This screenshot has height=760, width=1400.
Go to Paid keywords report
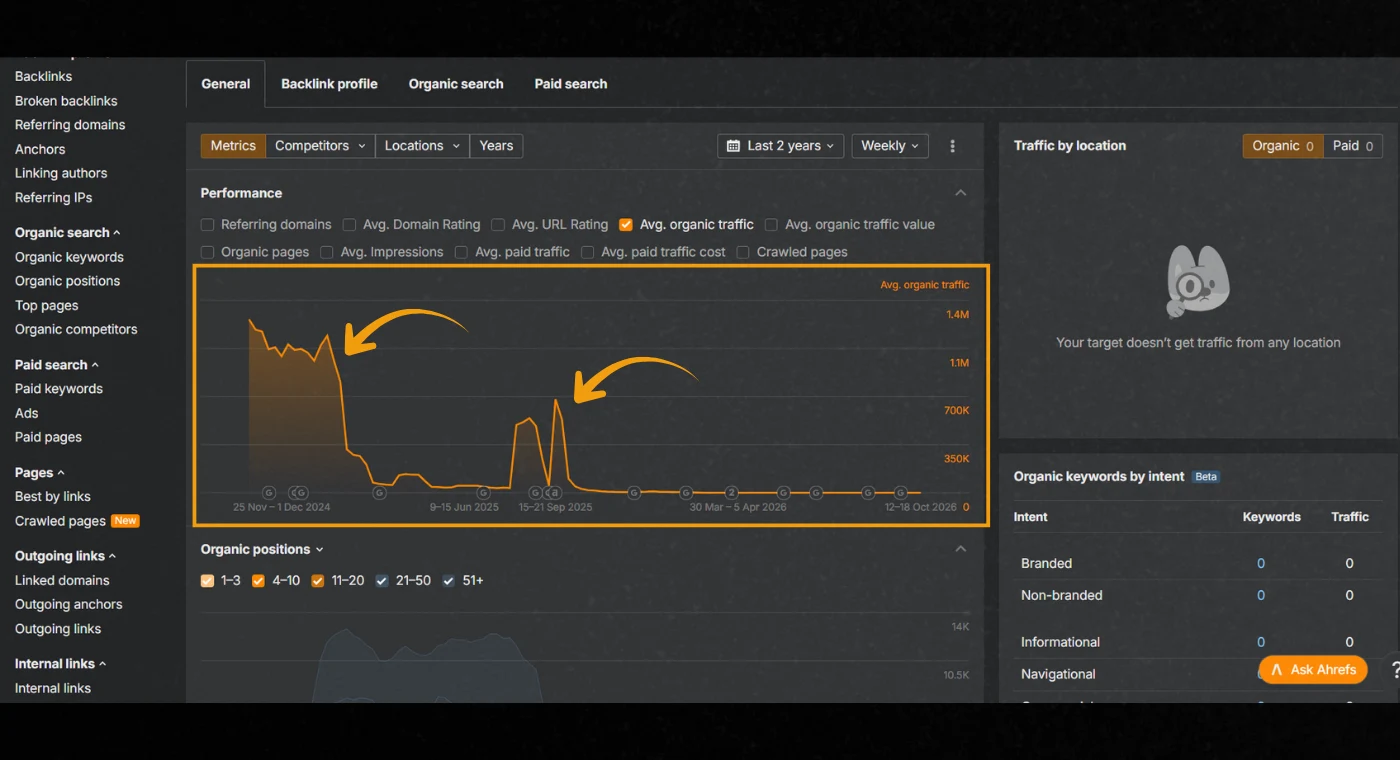click(59, 389)
